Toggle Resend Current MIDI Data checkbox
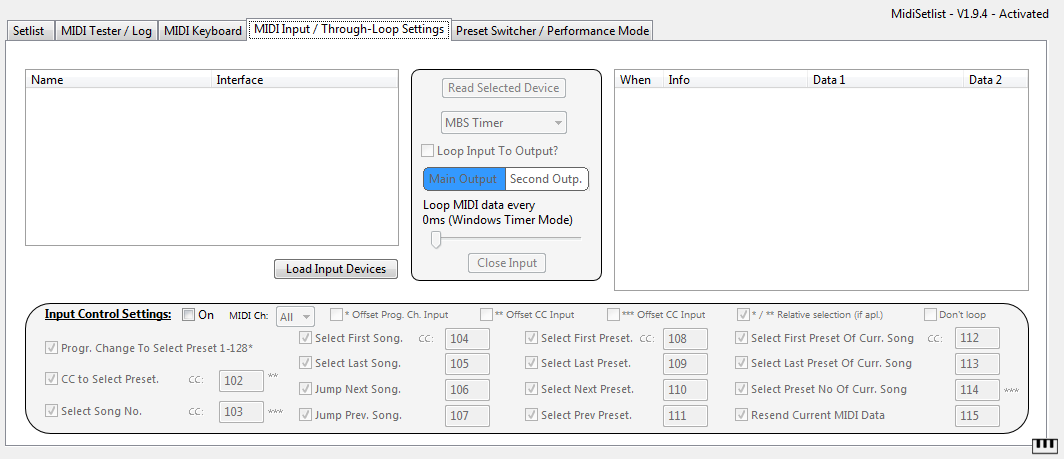Viewport: 1064px width, 459px height. tap(742, 415)
